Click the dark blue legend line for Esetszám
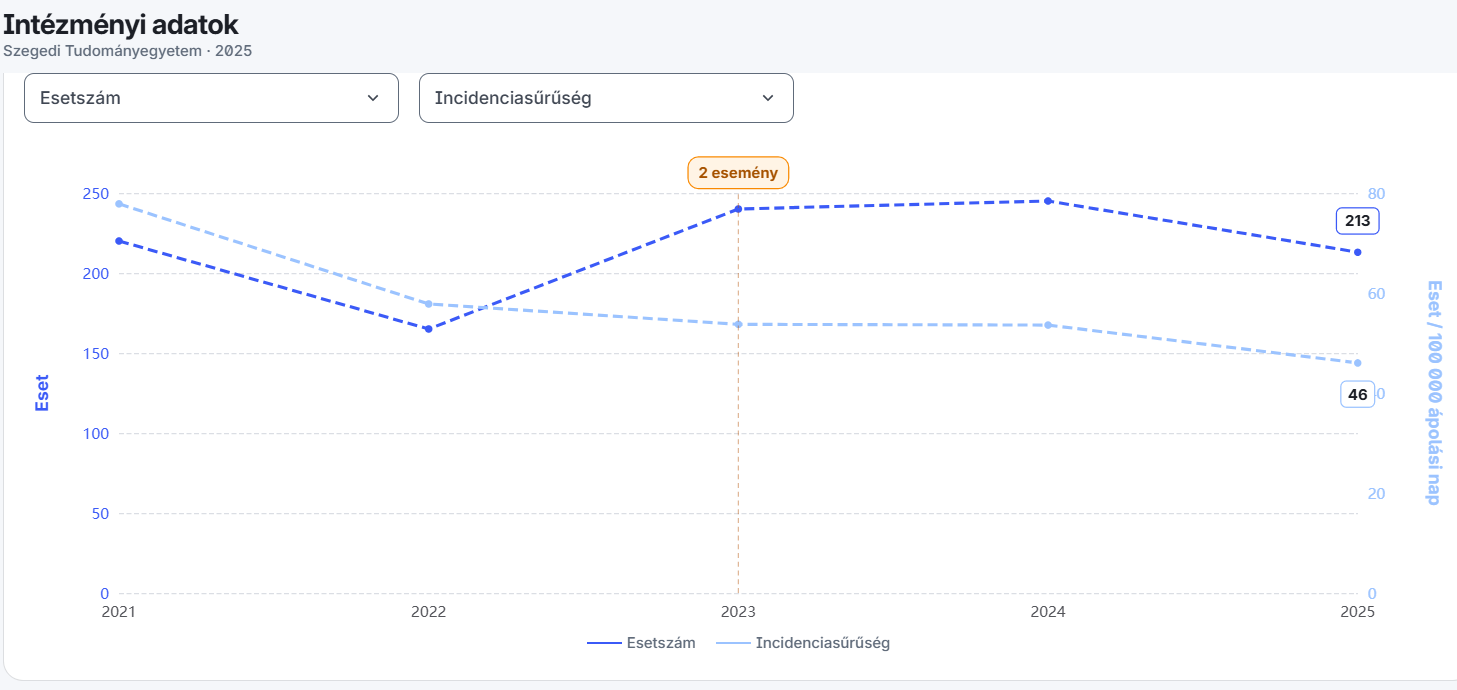 click(x=603, y=643)
